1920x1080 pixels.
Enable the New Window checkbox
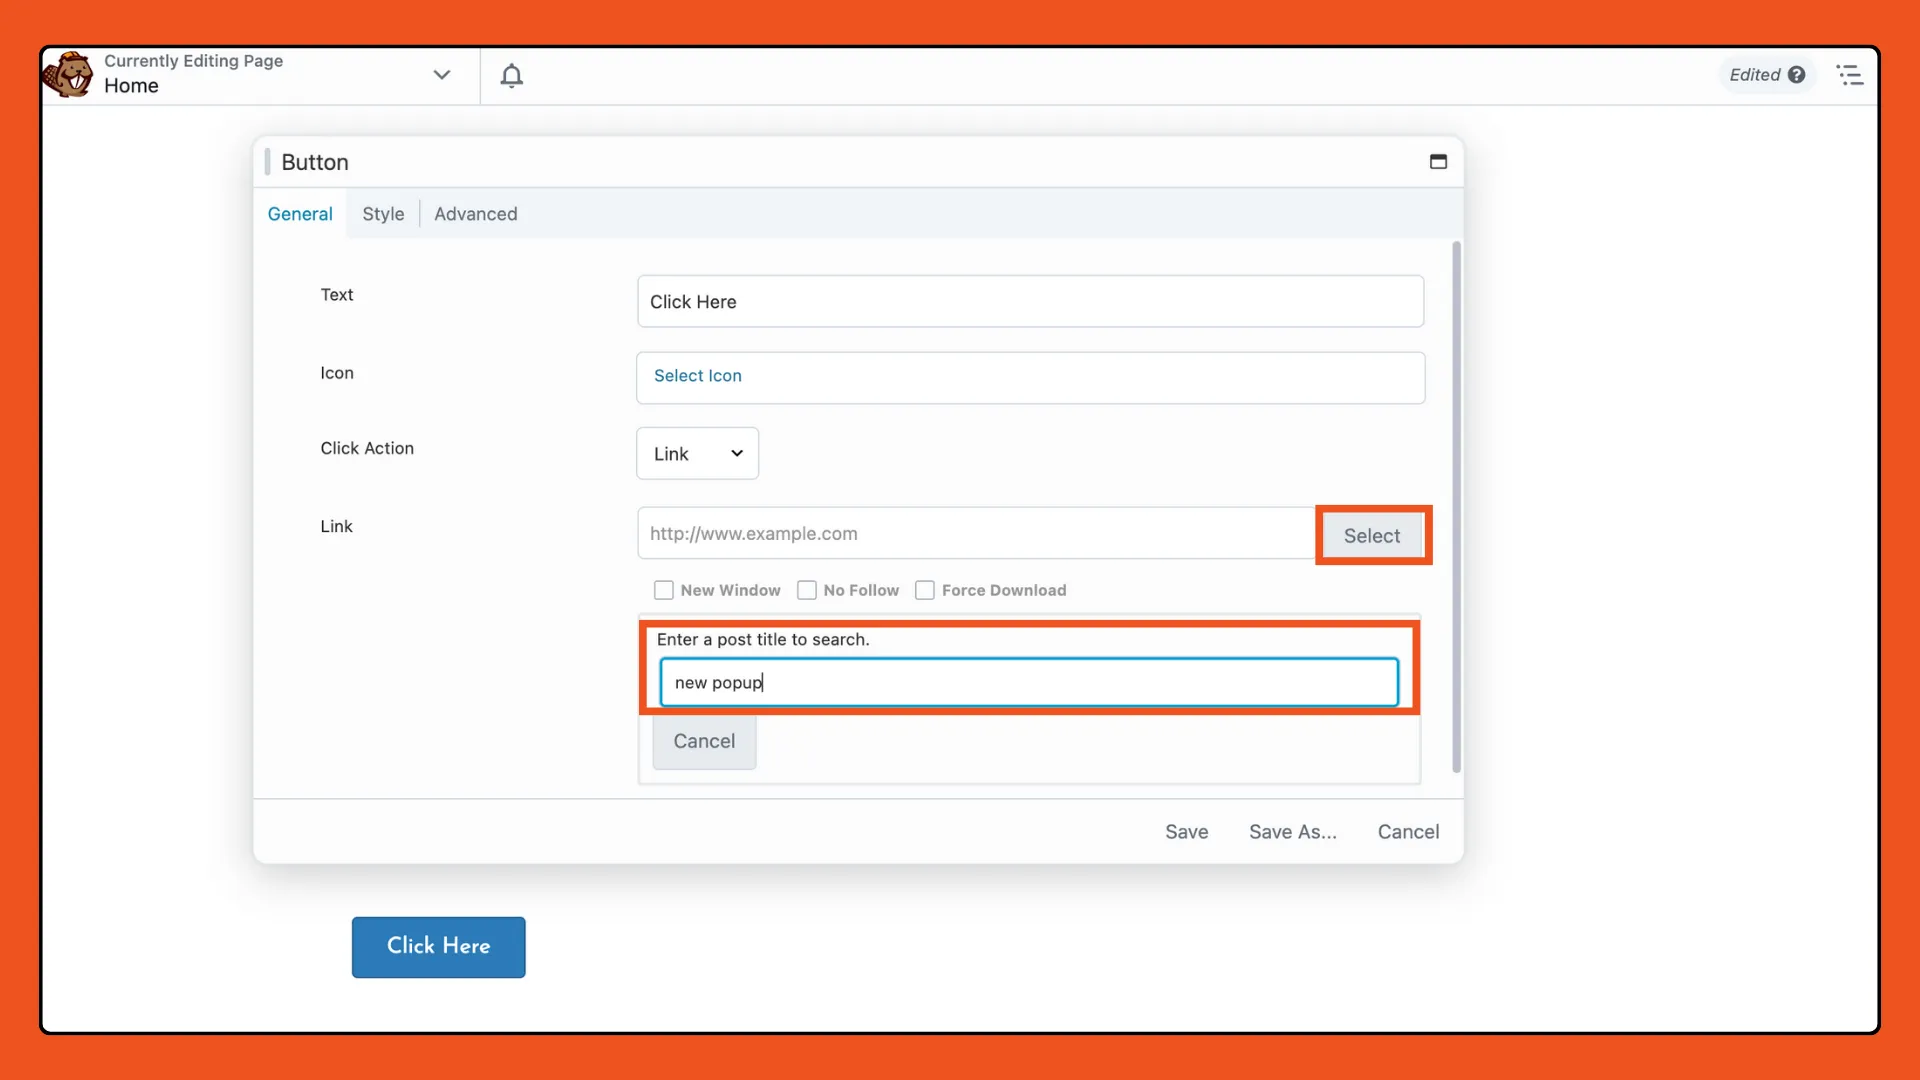[663, 589]
